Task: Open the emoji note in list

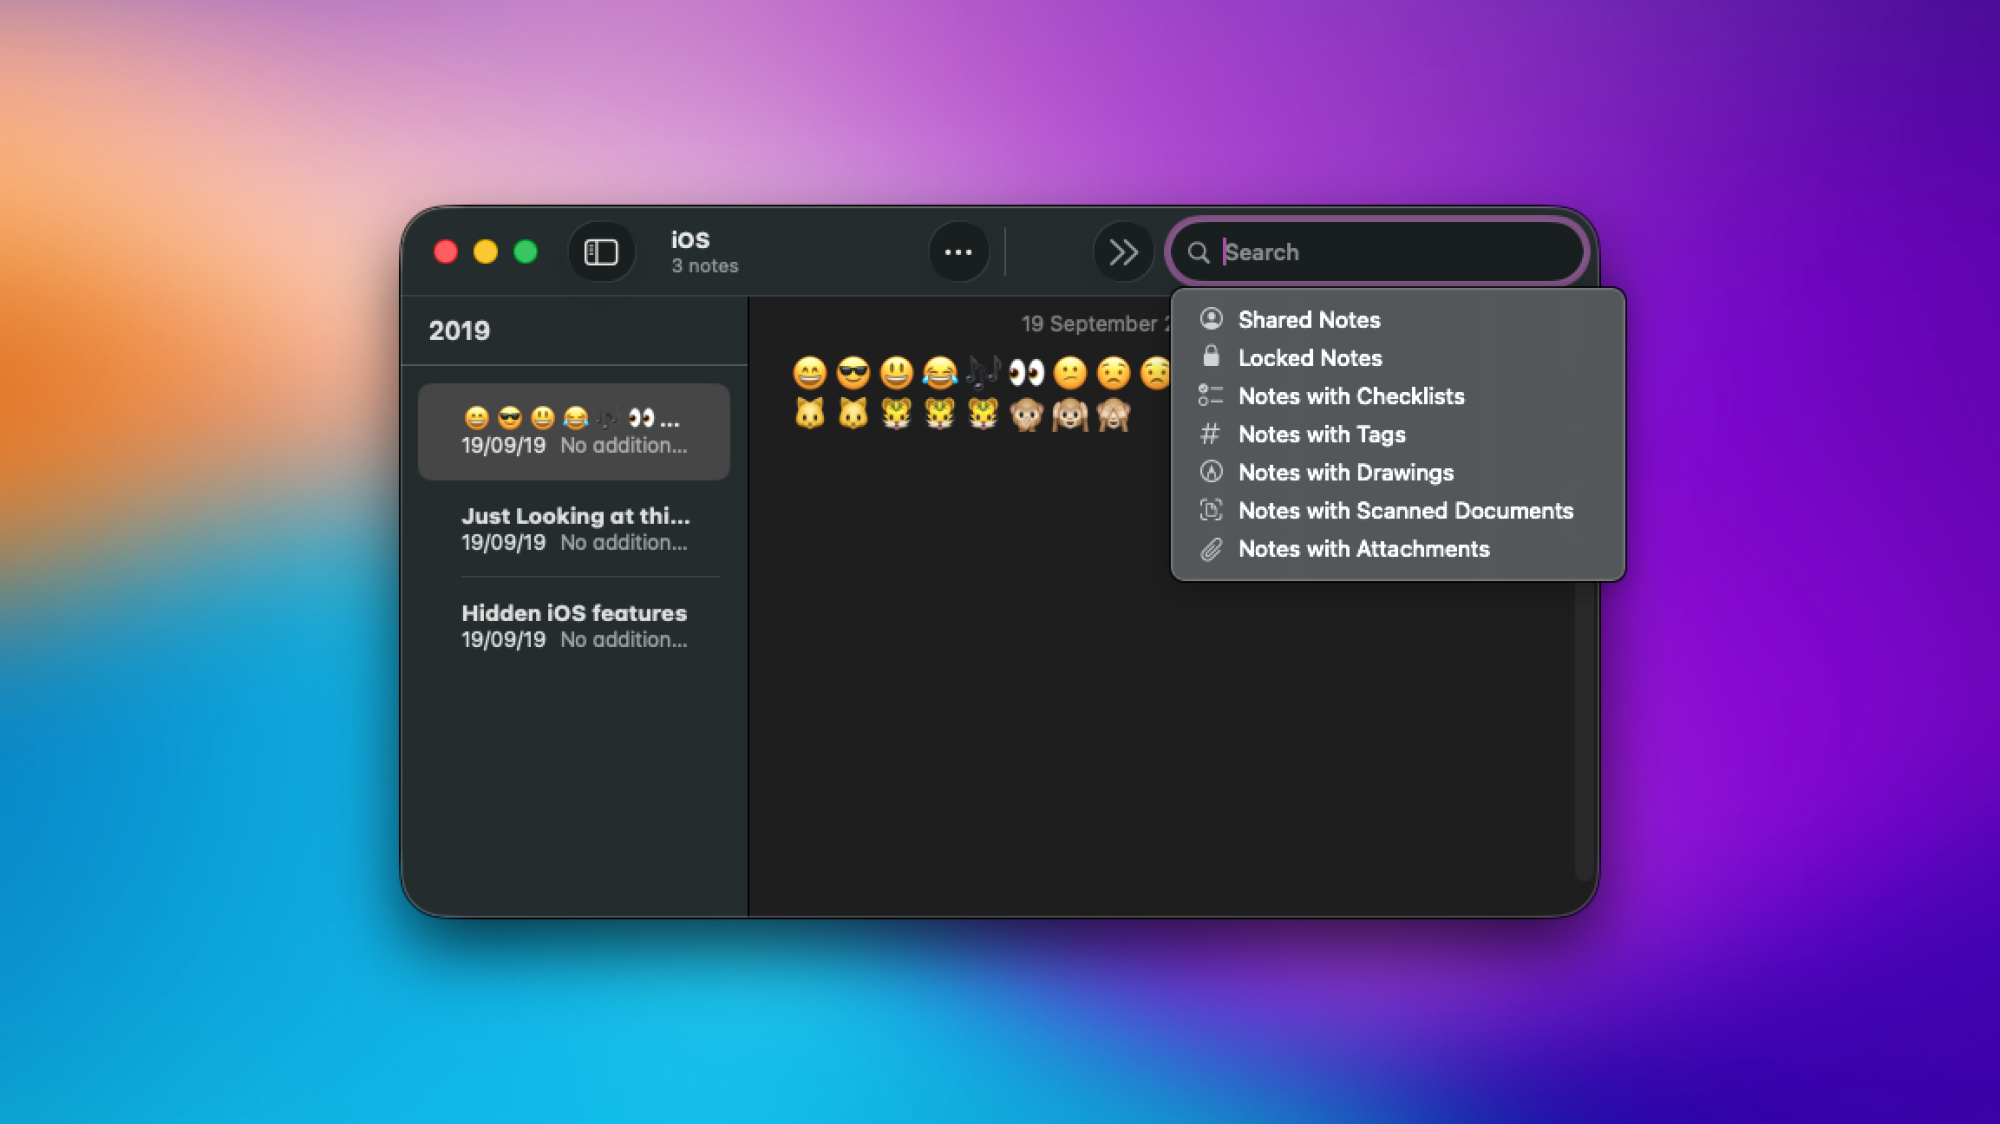Action: pyautogui.click(x=574, y=431)
